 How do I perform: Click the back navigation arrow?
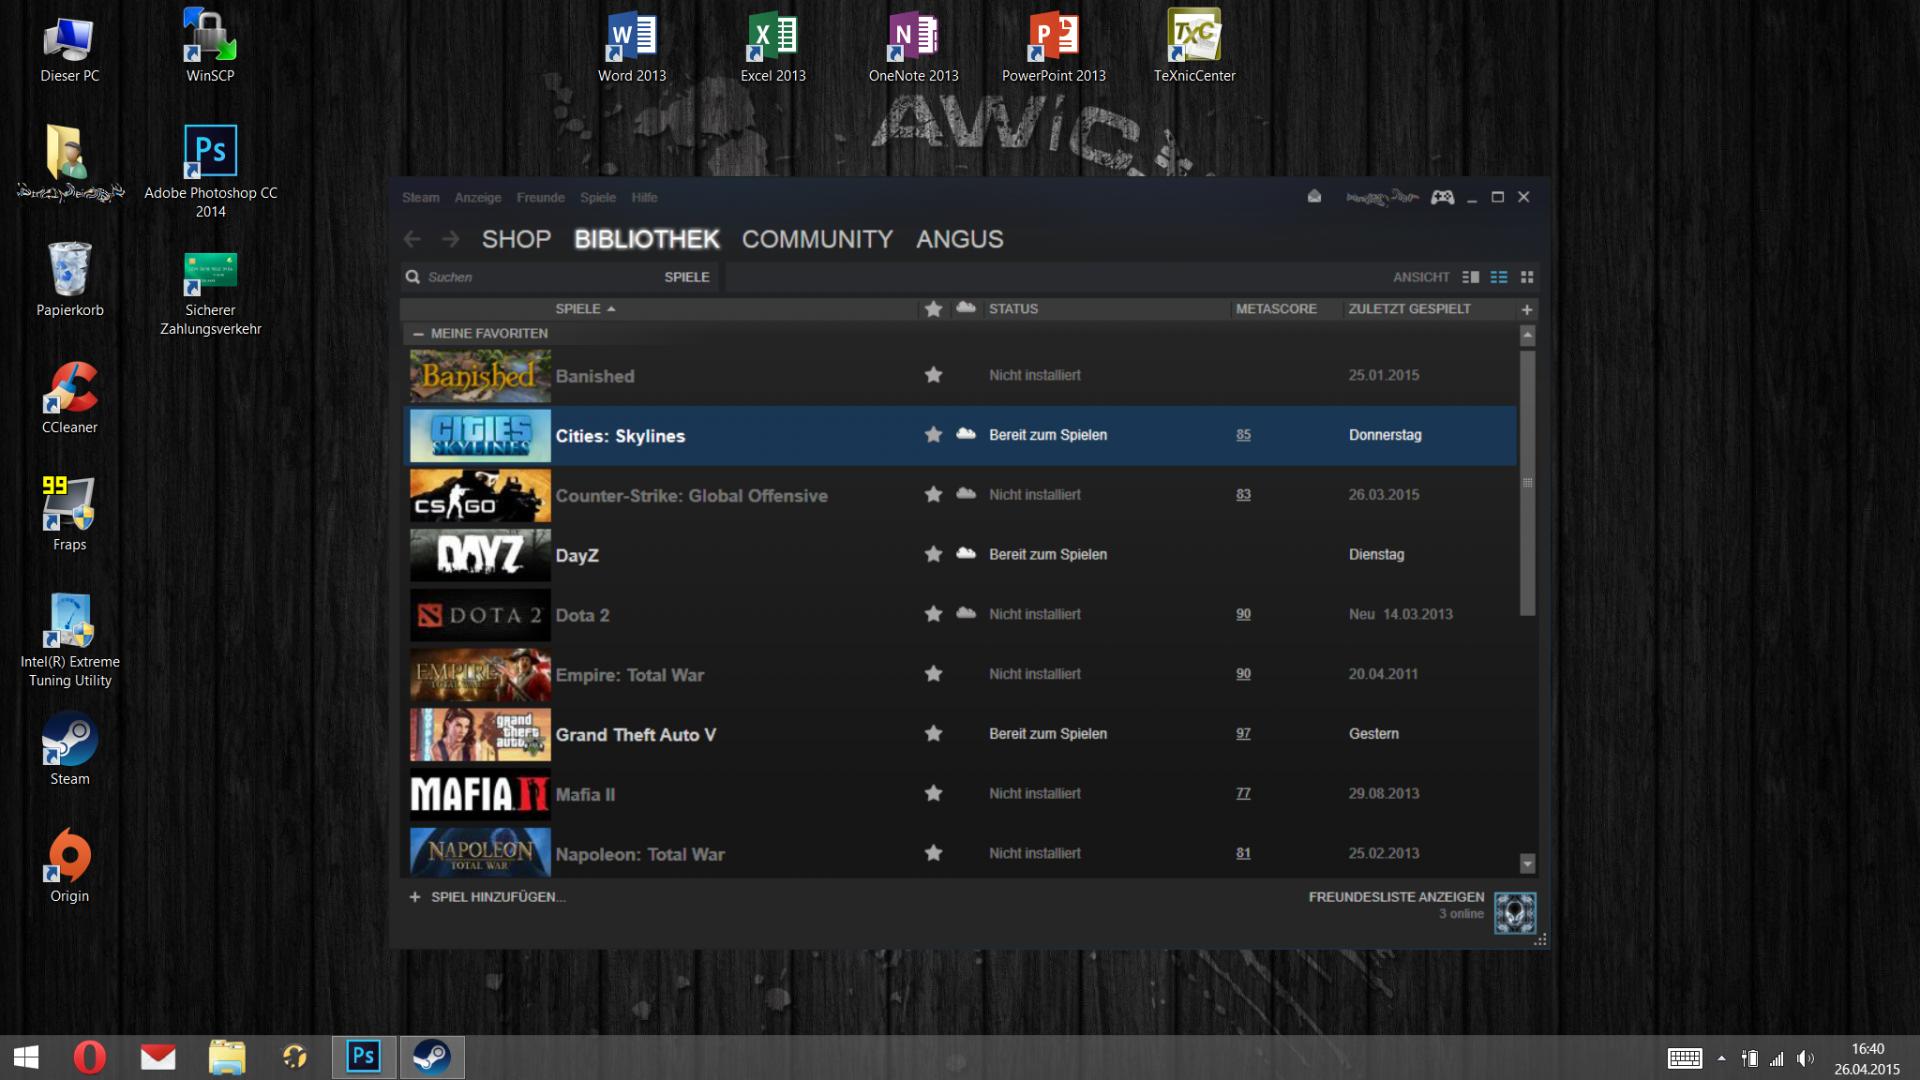point(412,239)
